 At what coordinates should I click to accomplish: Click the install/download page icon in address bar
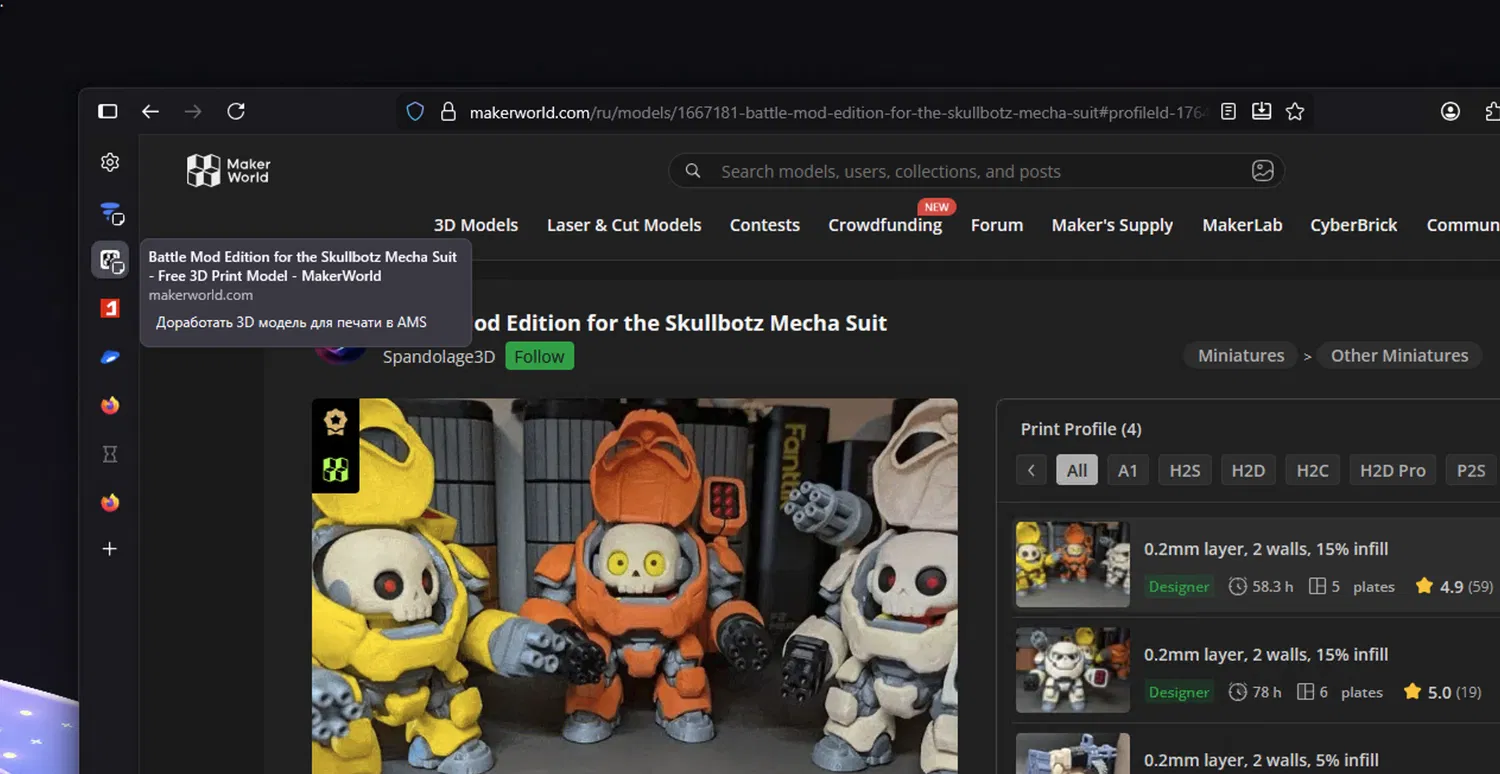coord(1262,112)
